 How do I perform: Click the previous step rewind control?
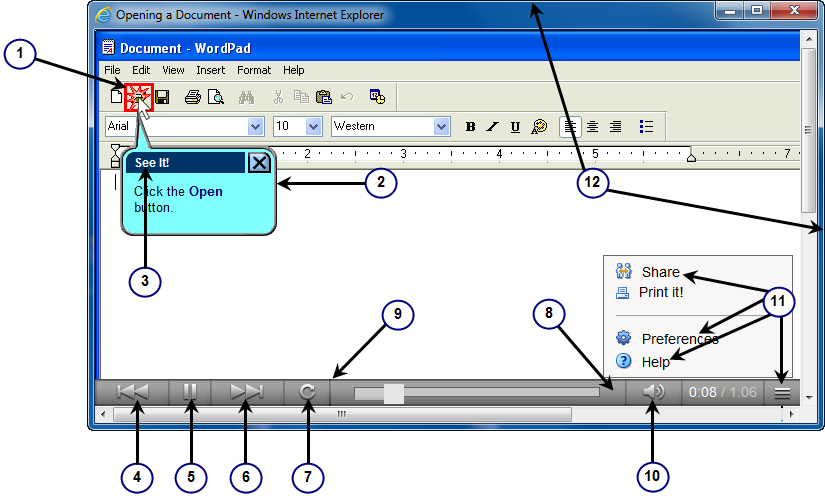click(133, 392)
